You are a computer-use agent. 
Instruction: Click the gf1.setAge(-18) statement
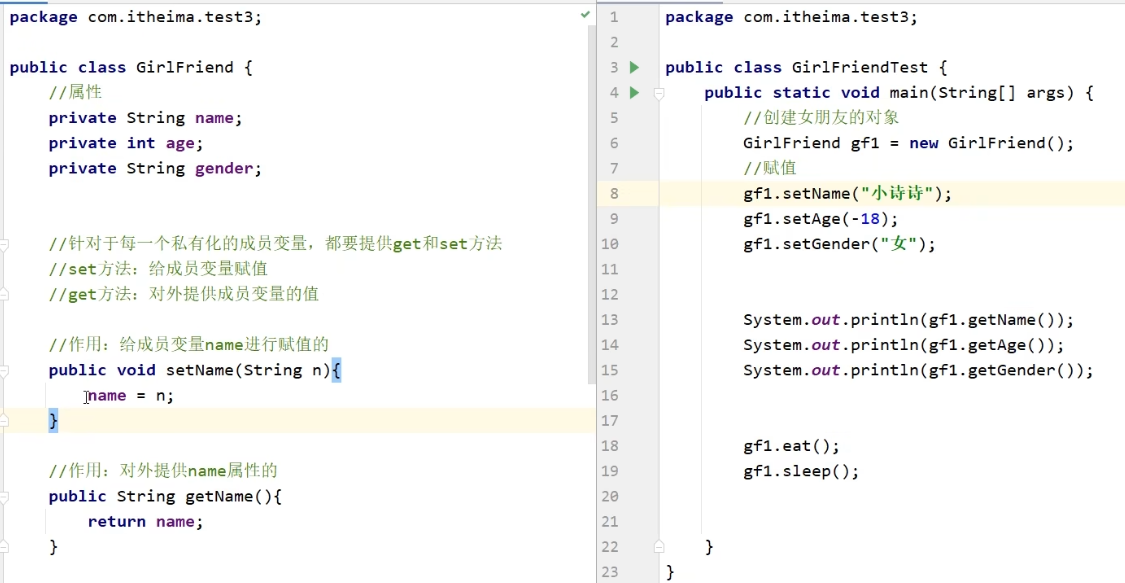coord(820,219)
